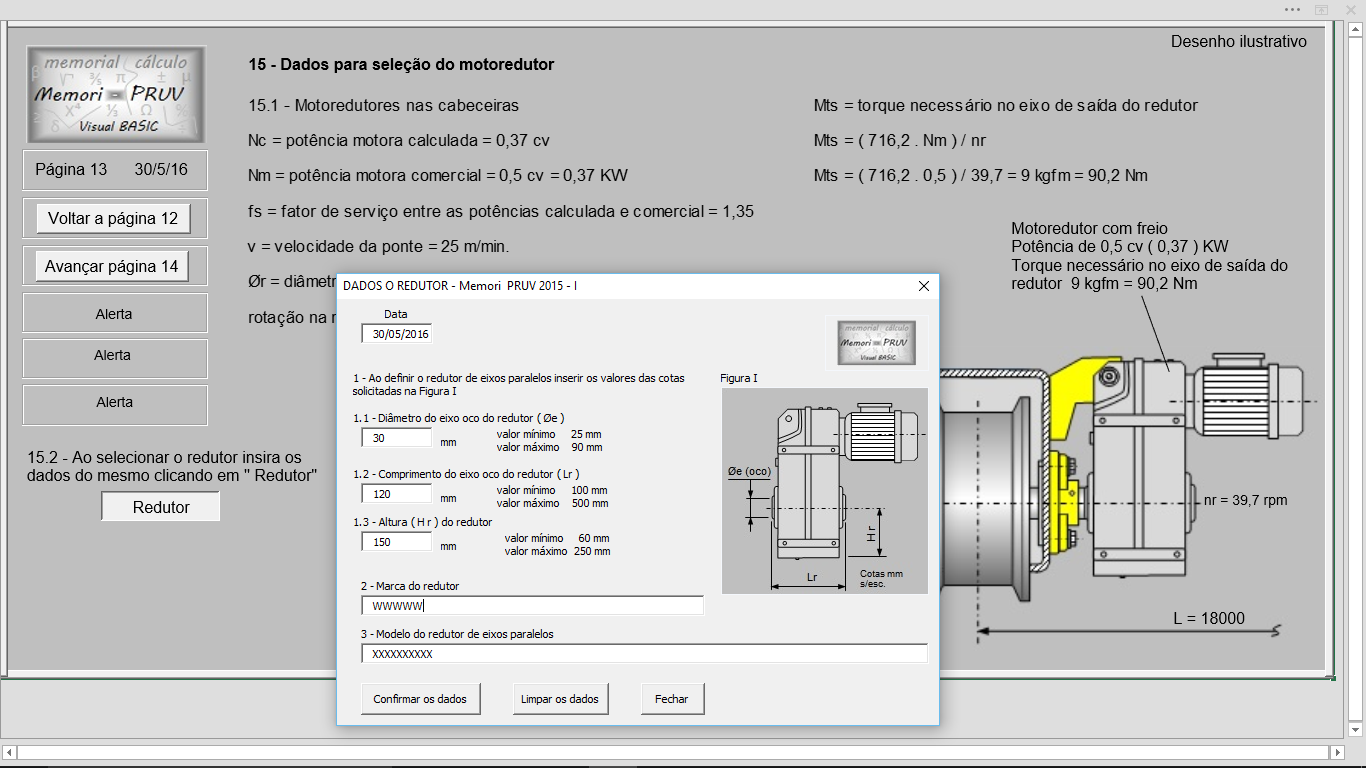Click the Modelo do redutor field
The width and height of the screenshot is (1366, 768).
tap(645, 654)
